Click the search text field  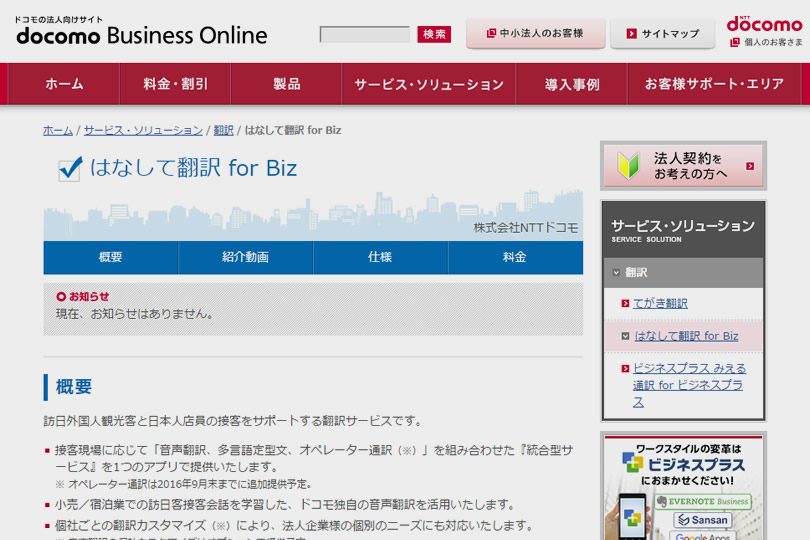tap(365, 35)
